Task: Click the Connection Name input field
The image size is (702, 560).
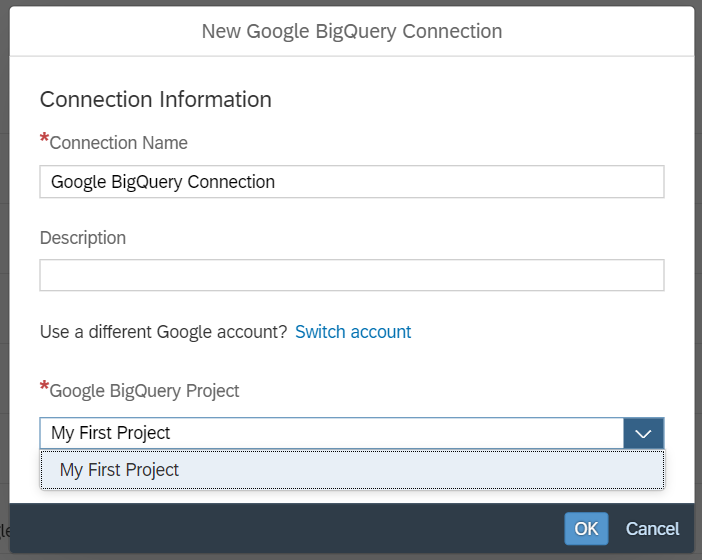Action: coord(352,182)
